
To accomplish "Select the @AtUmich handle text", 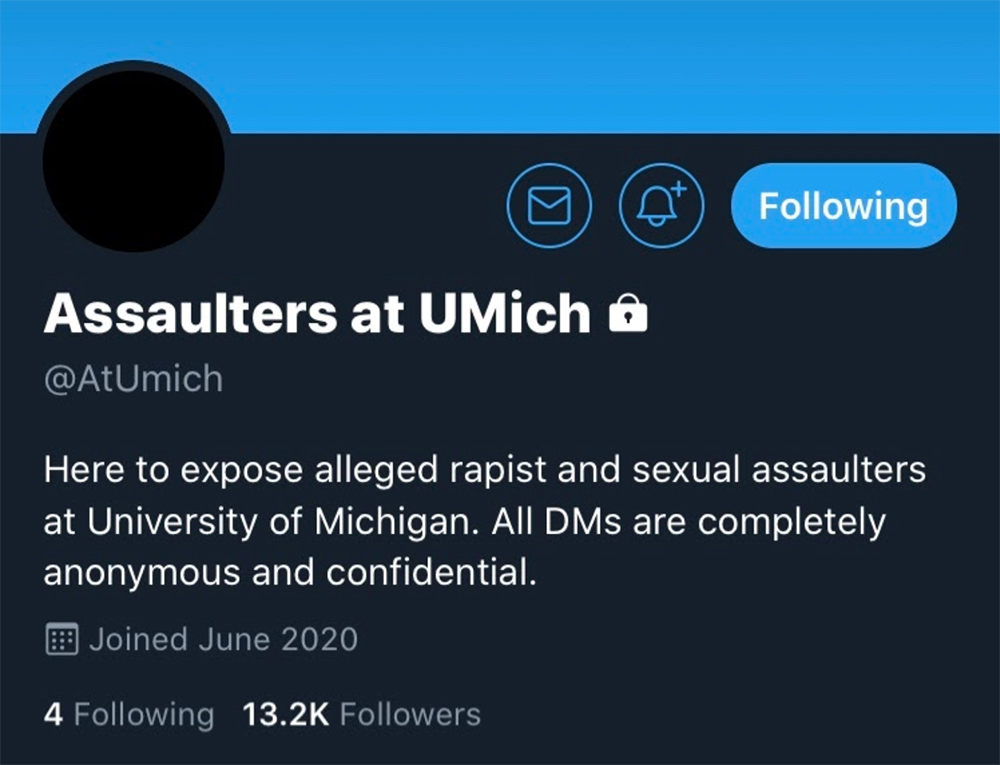I will (131, 377).
